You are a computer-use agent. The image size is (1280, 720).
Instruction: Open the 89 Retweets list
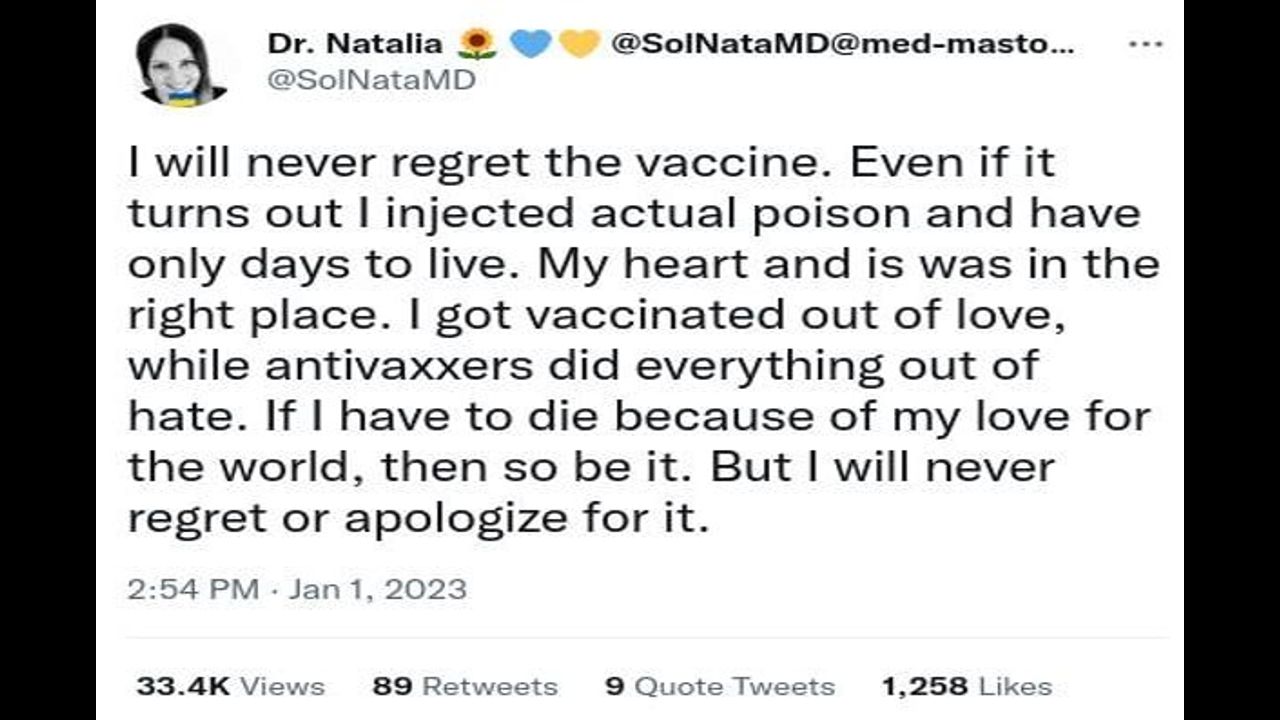pos(465,686)
